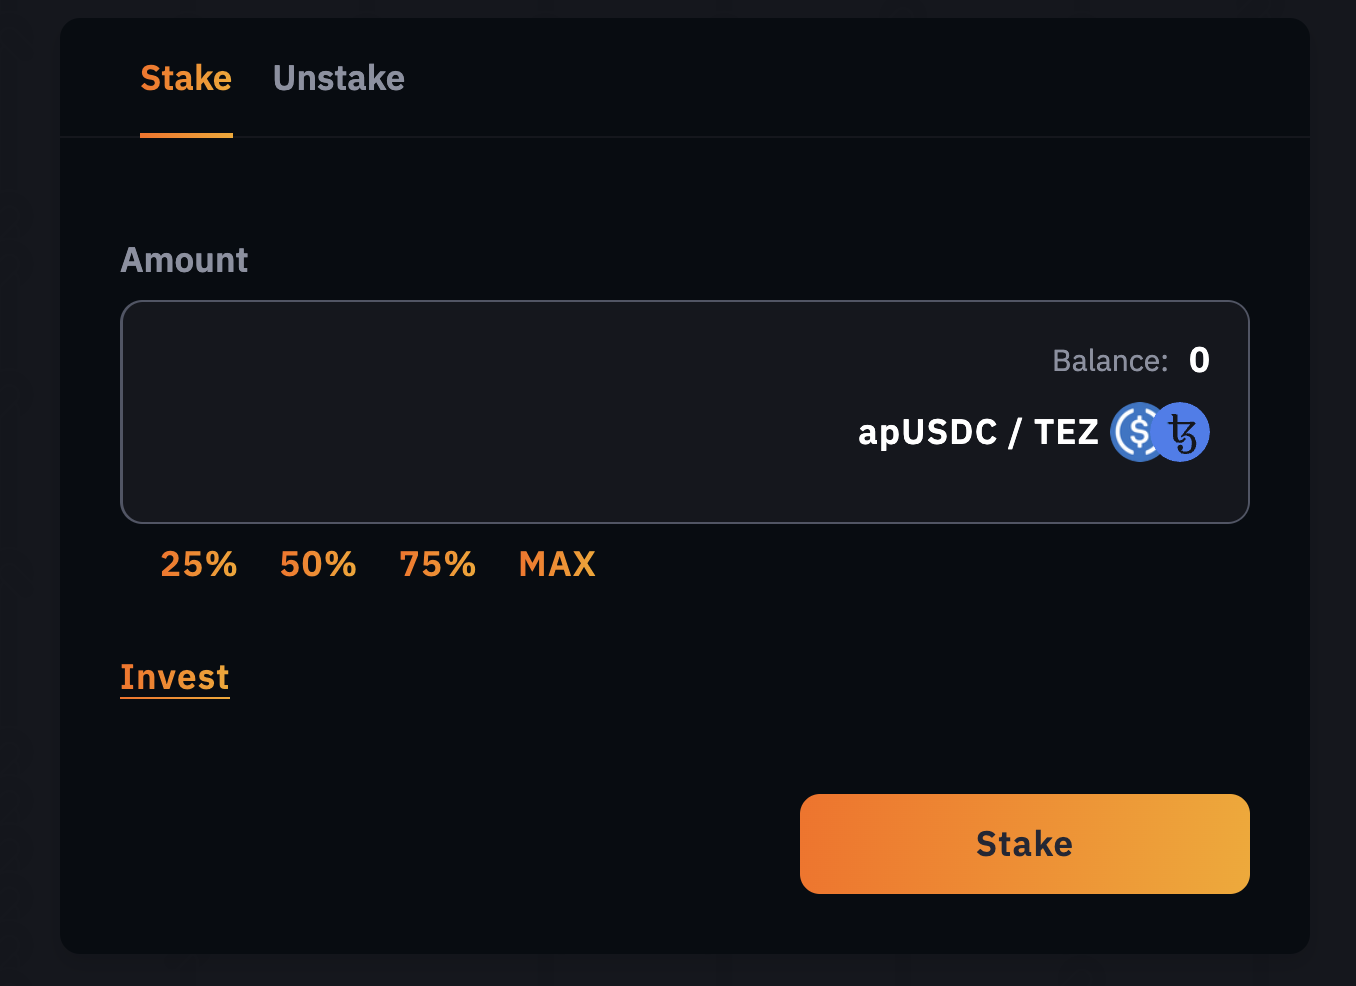Click the USDC dollar coin icon
This screenshot has height=986, width=1356.
tap(1133, 432)
